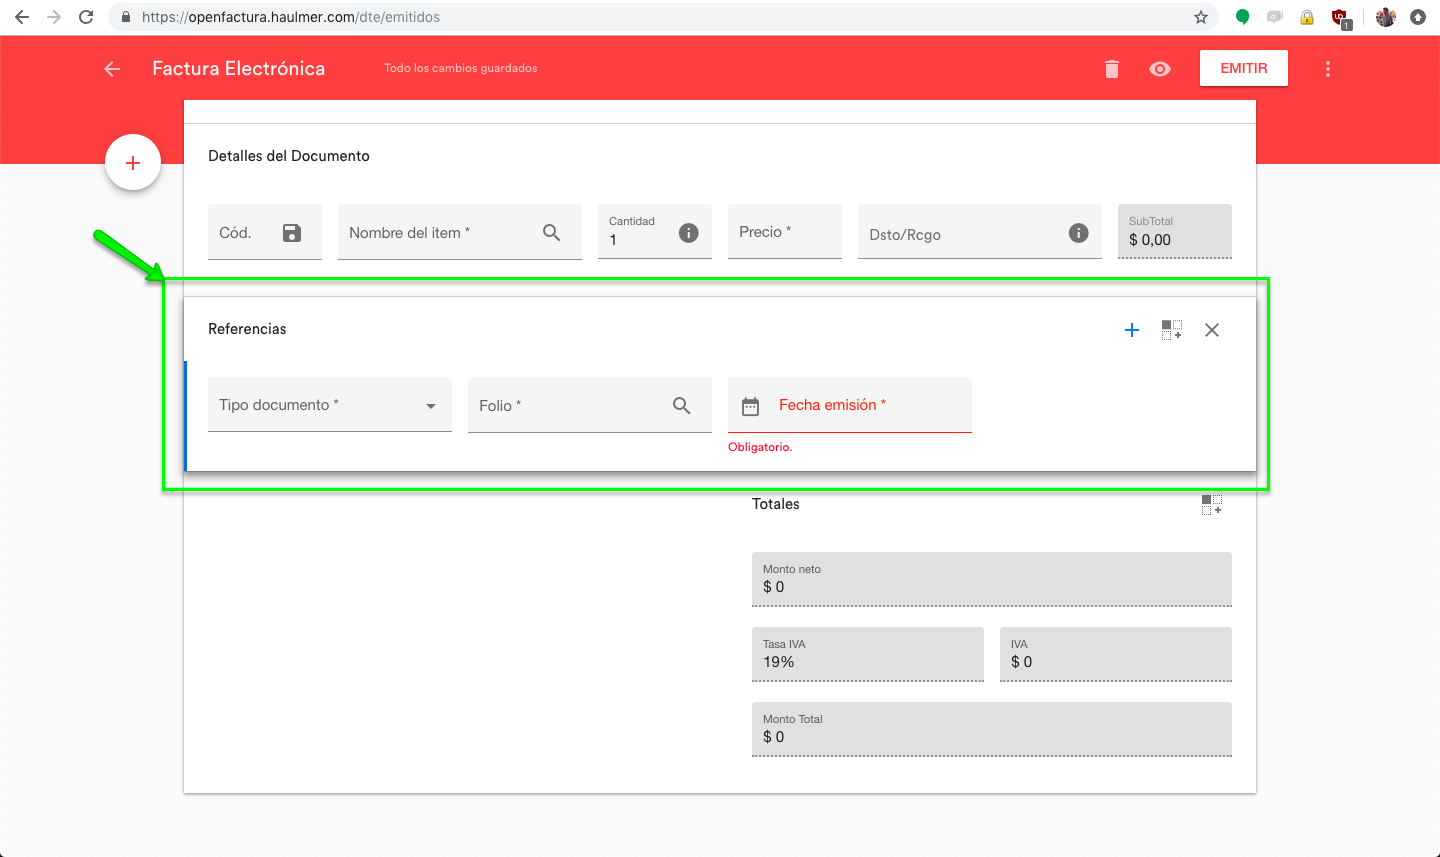Close the Referencias section

[1212, 330]
